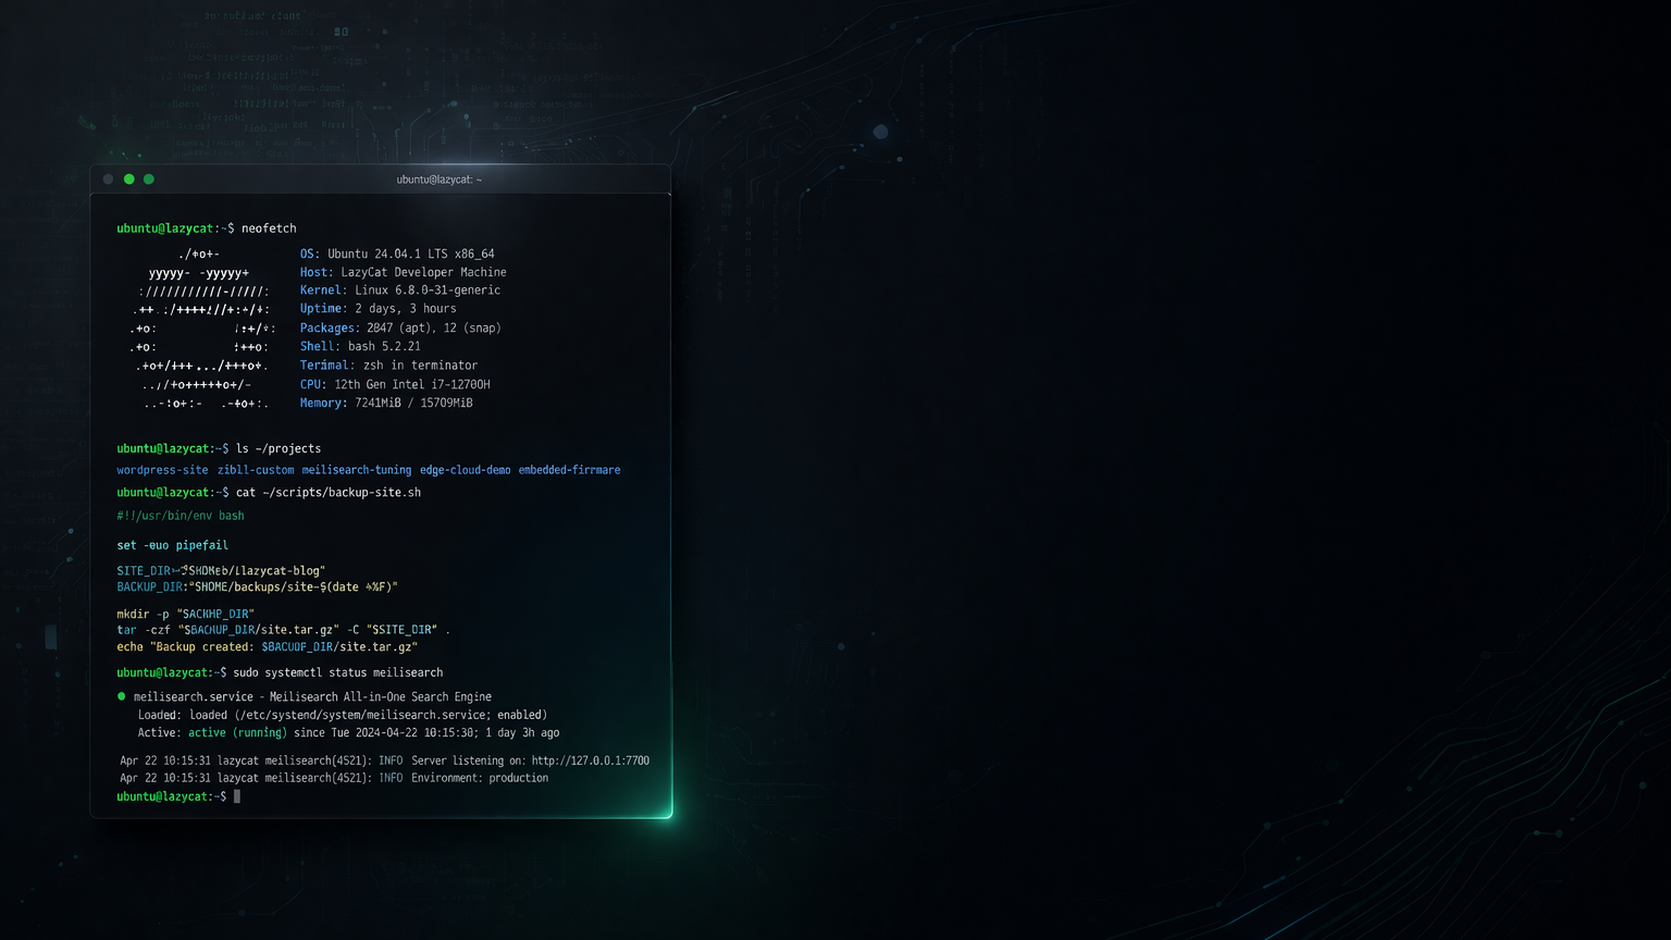Click the 'set -euo pipefail' script line
Viewport: 1671px width, 940px height.
(172, 545)
